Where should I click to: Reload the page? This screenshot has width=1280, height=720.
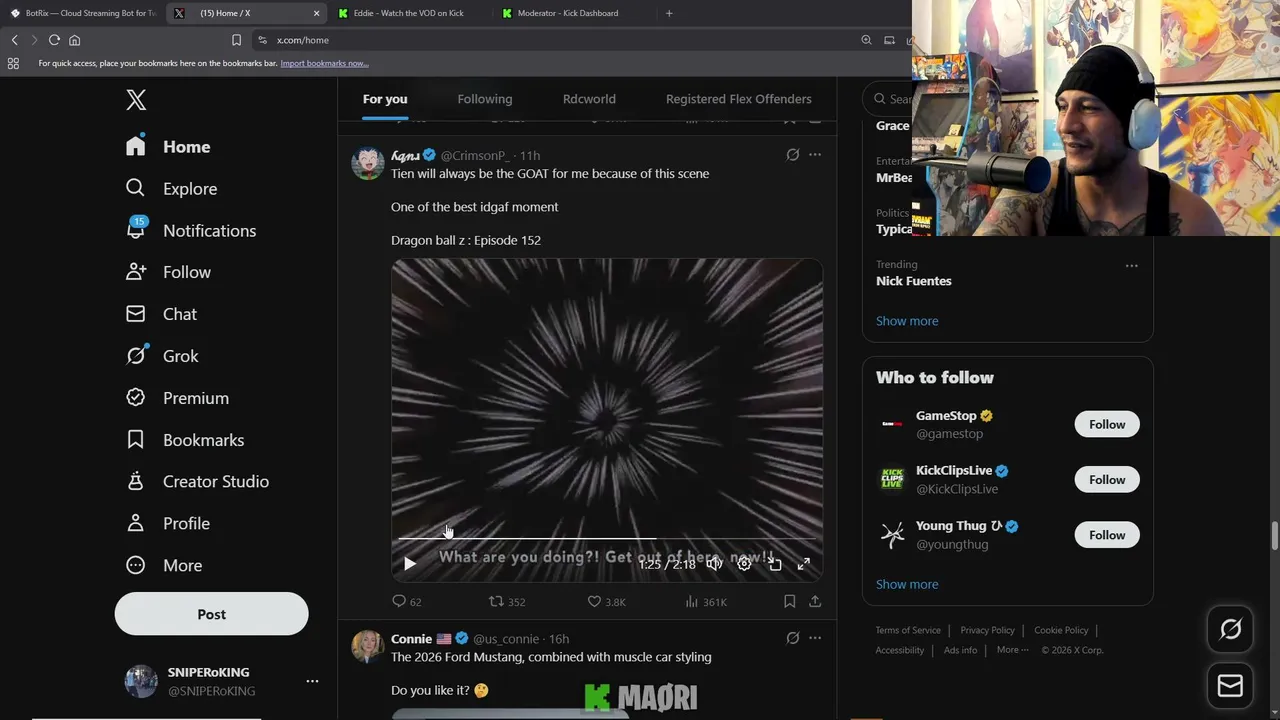[54, 40]
